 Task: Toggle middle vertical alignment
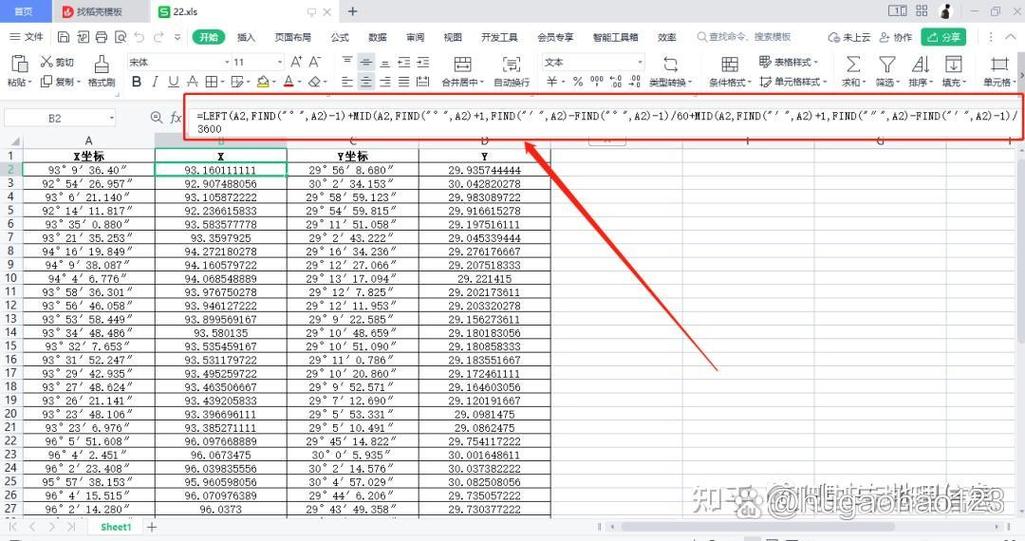pyautogui.click(x=366, y=62)
